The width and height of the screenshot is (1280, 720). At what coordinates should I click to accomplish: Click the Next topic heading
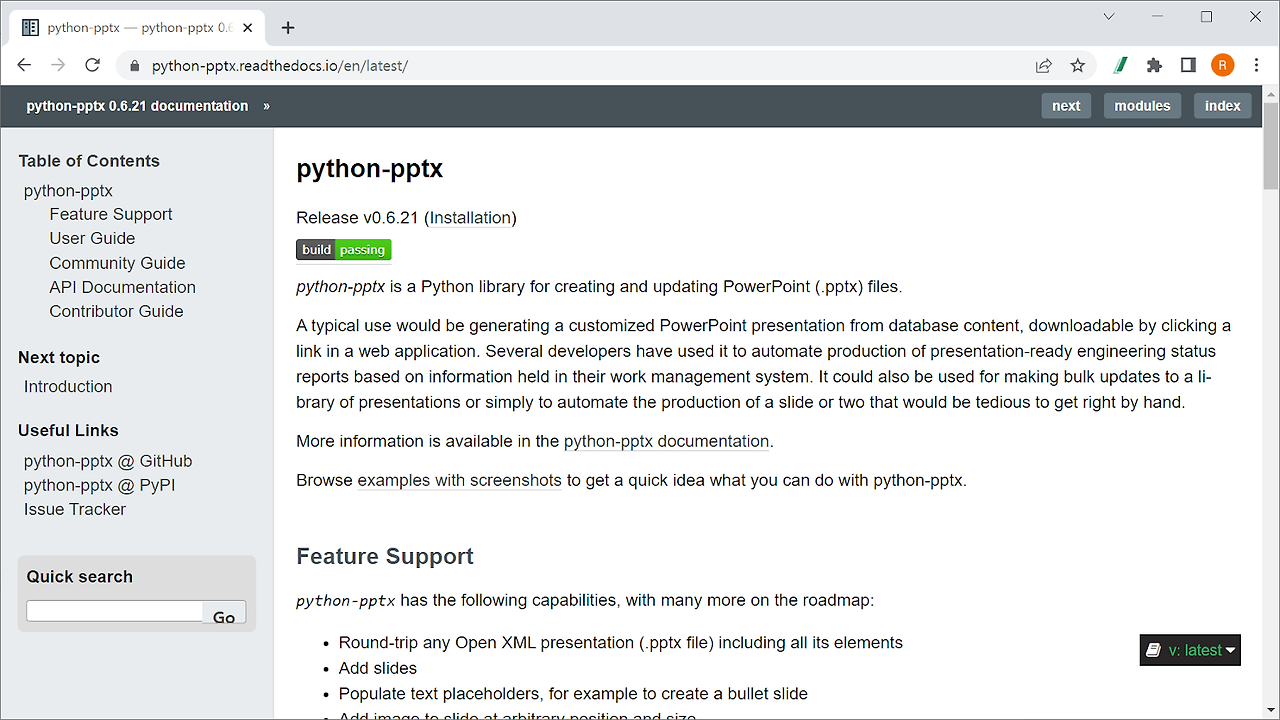59,357
